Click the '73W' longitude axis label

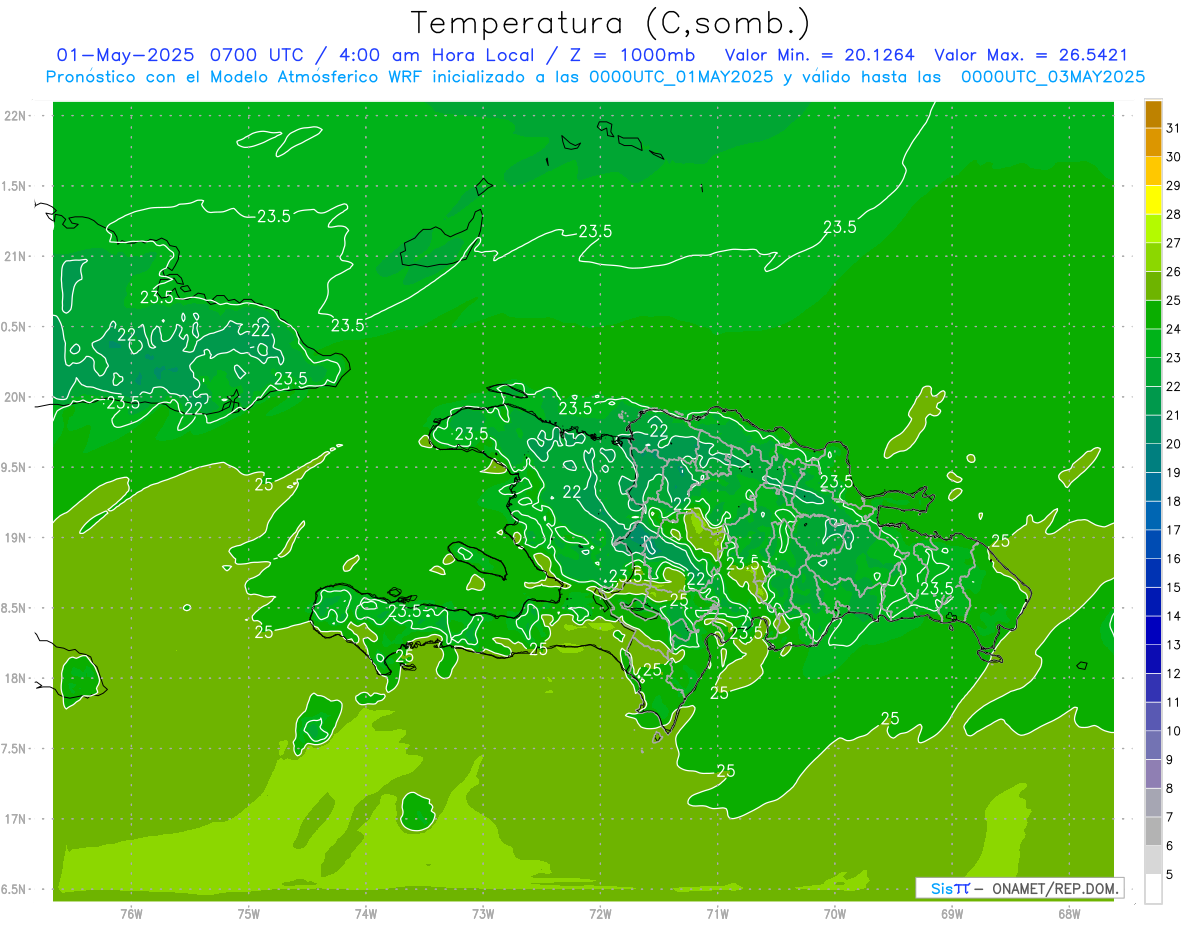coord(483,913)
